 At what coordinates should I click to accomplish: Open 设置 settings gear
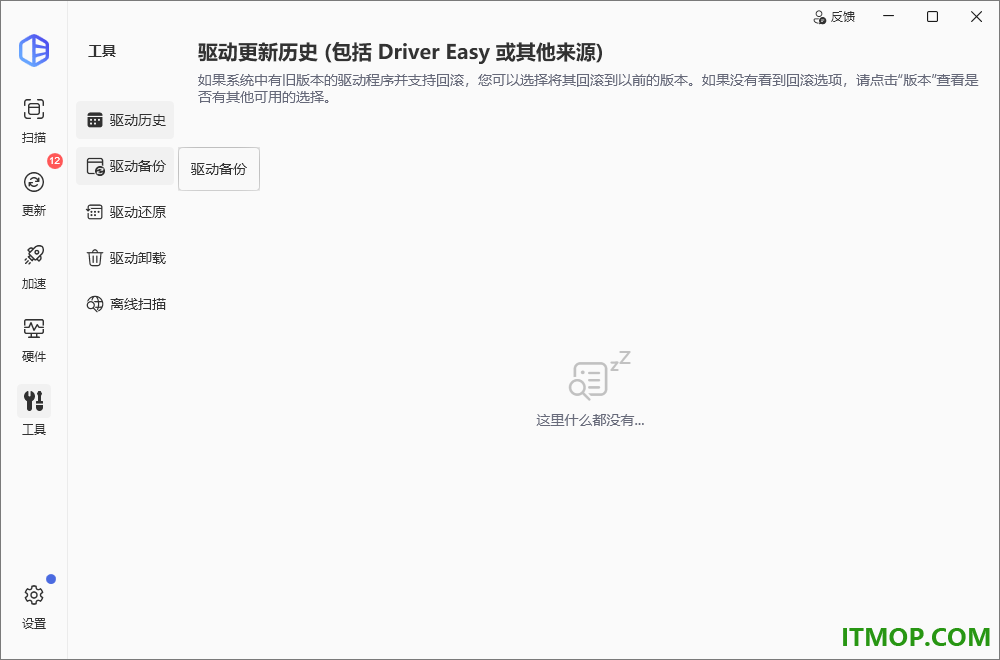[34, 606]
